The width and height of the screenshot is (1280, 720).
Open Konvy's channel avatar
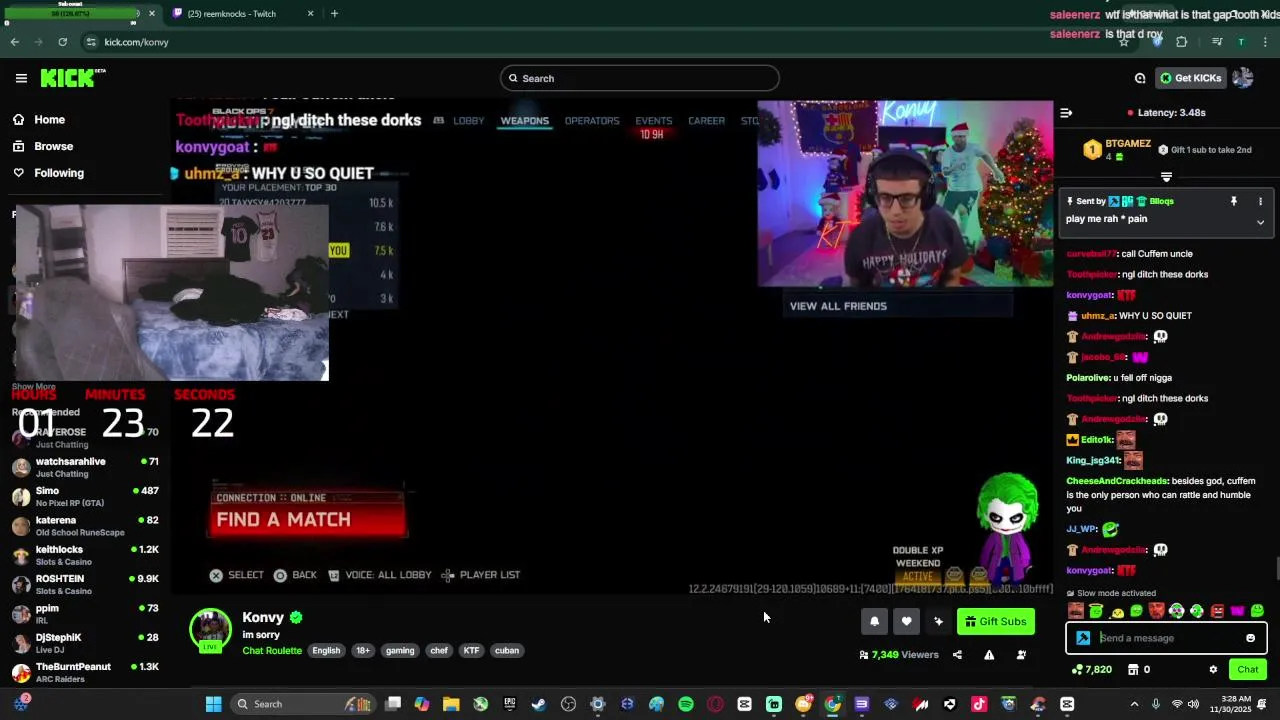(x=210, y=631)
